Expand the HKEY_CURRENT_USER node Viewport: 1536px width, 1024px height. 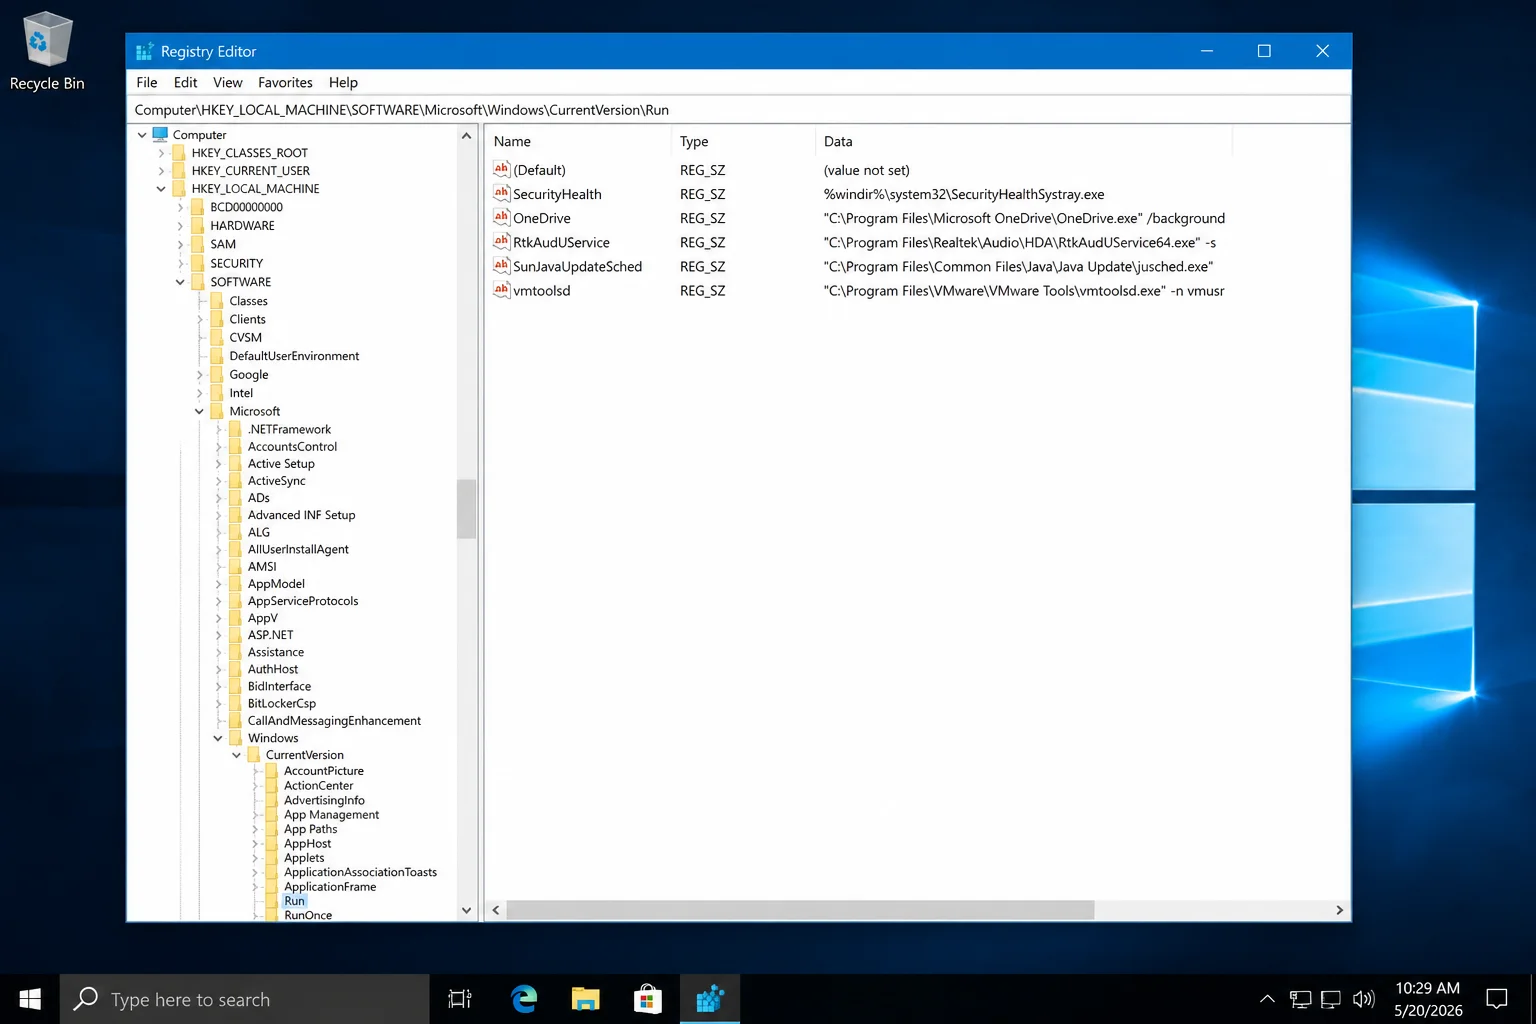click(161, 171)
